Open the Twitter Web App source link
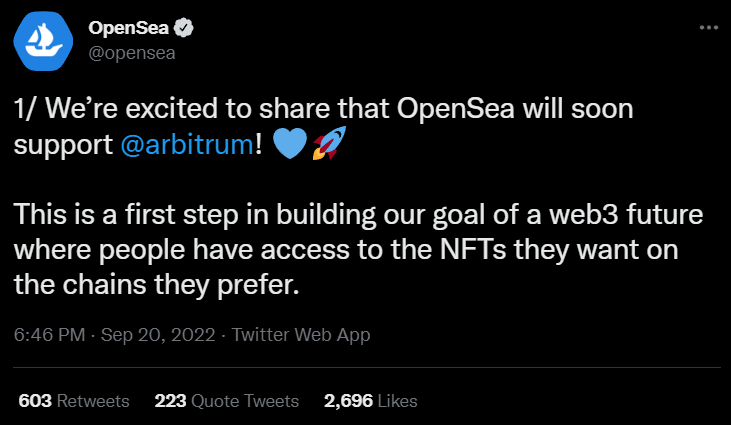 pyautogui.click(x=301, y=335)
